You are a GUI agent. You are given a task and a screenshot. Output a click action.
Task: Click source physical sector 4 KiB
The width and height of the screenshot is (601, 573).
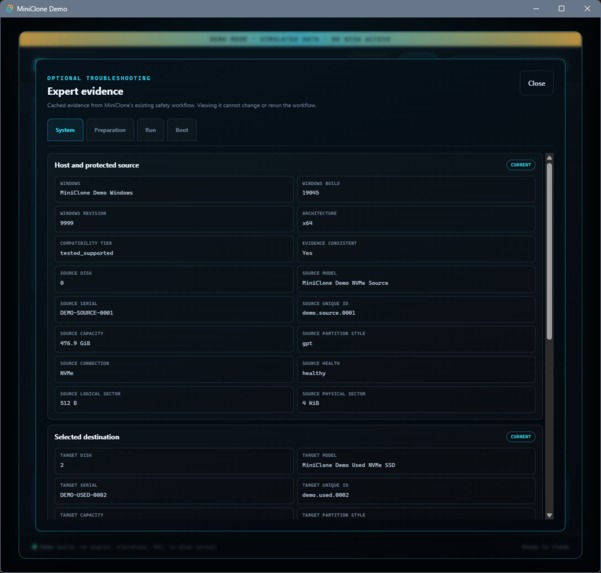tap(310, 403)
